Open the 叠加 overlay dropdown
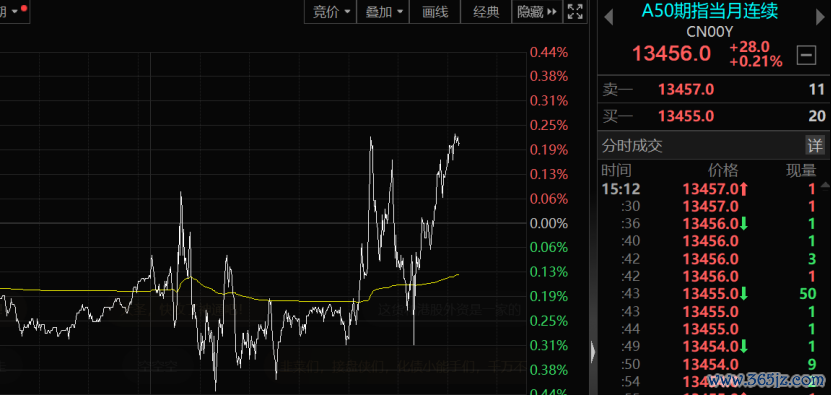Screen dimensions: 831x395 tap(383, 12)
